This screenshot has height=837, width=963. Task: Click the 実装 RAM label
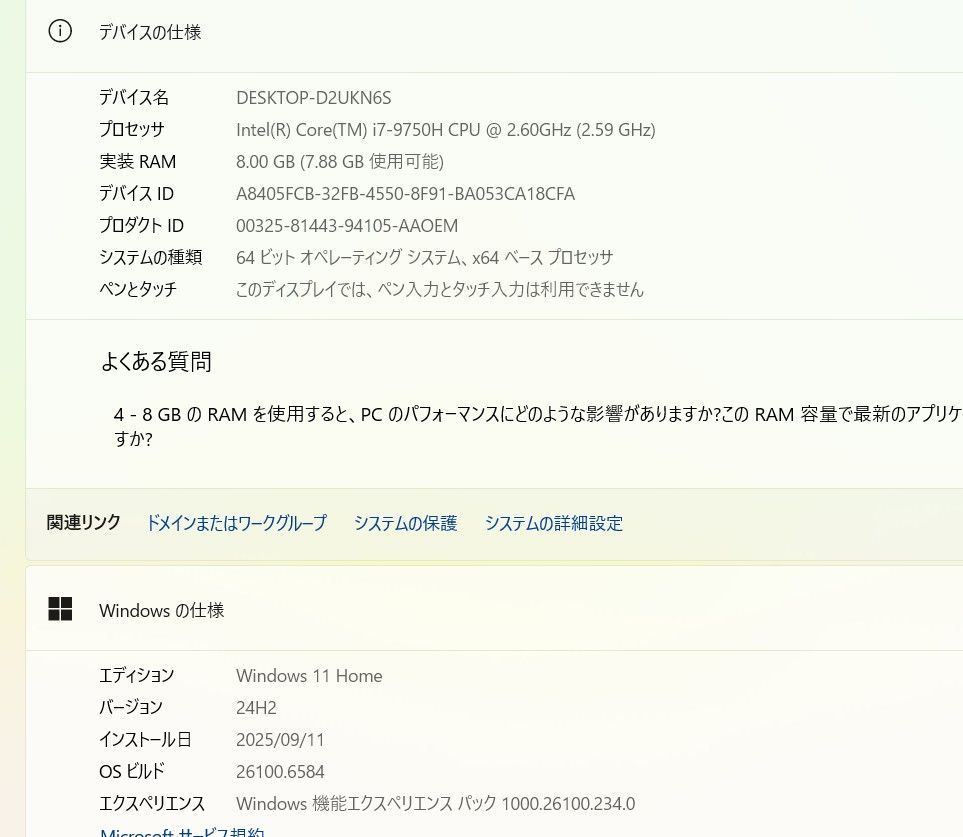138,162
